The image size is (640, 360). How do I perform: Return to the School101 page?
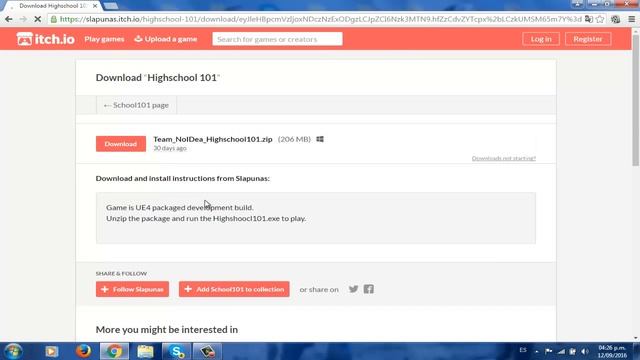coord(136,105)
